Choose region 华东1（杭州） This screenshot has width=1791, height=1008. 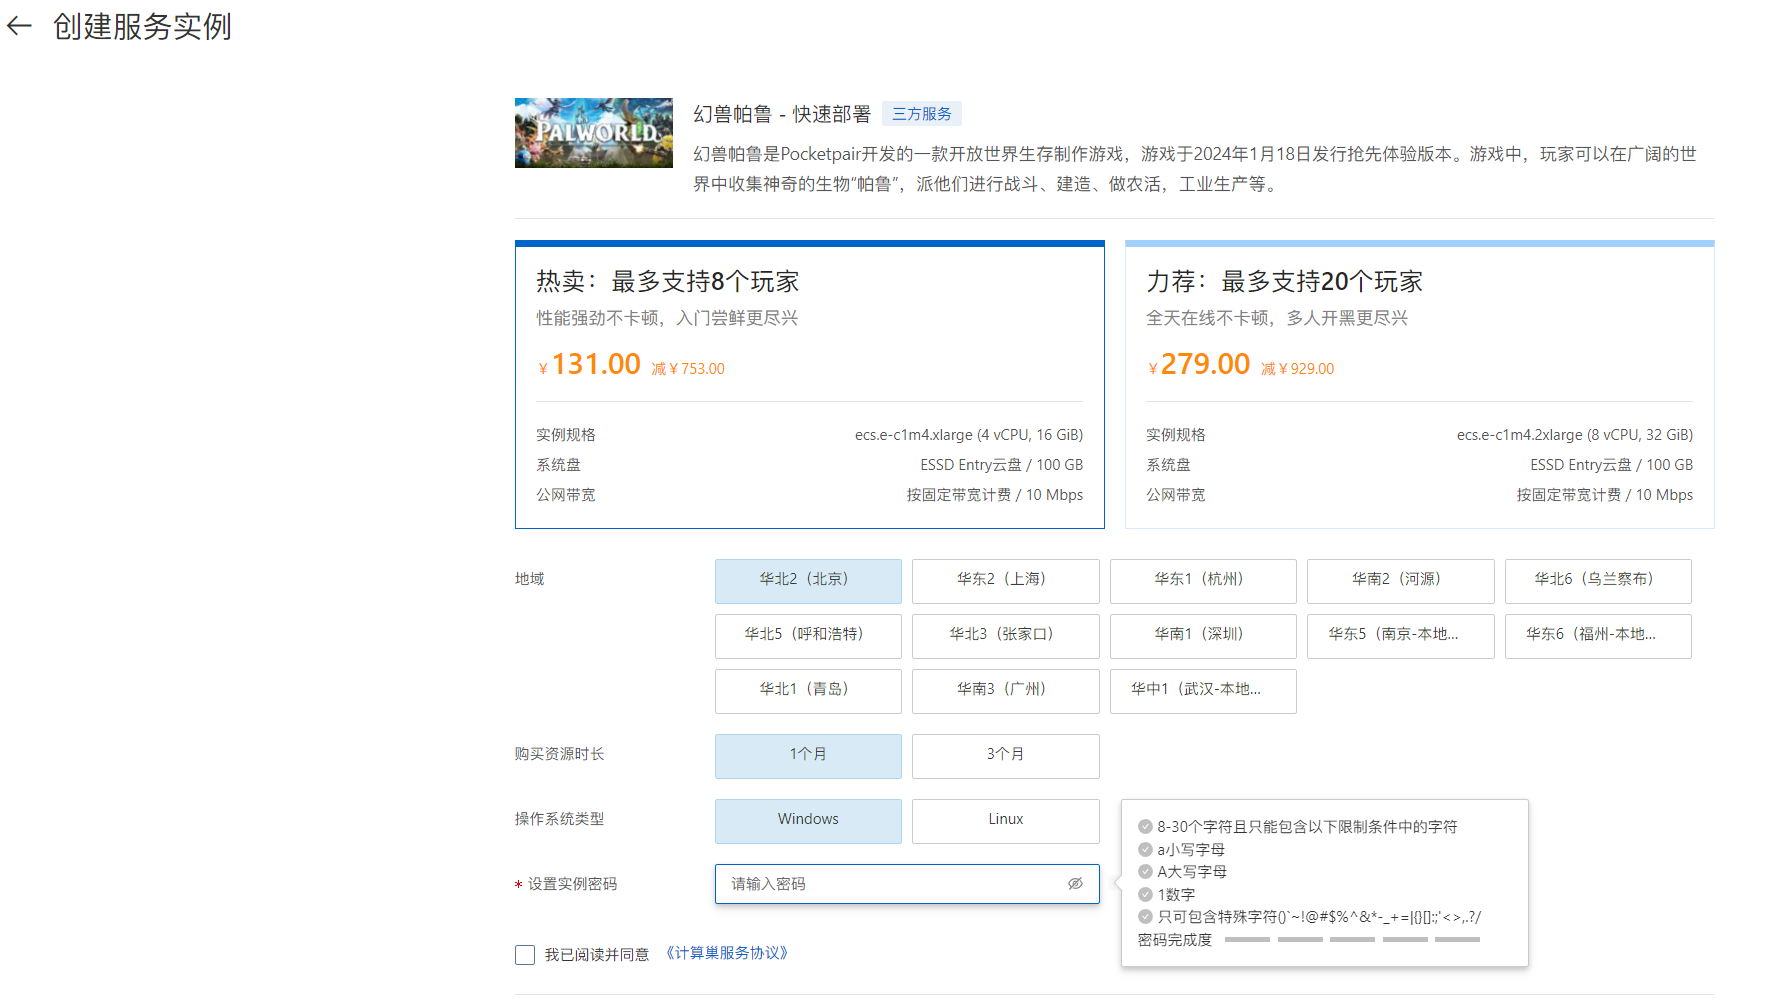tap(1203, 581)
